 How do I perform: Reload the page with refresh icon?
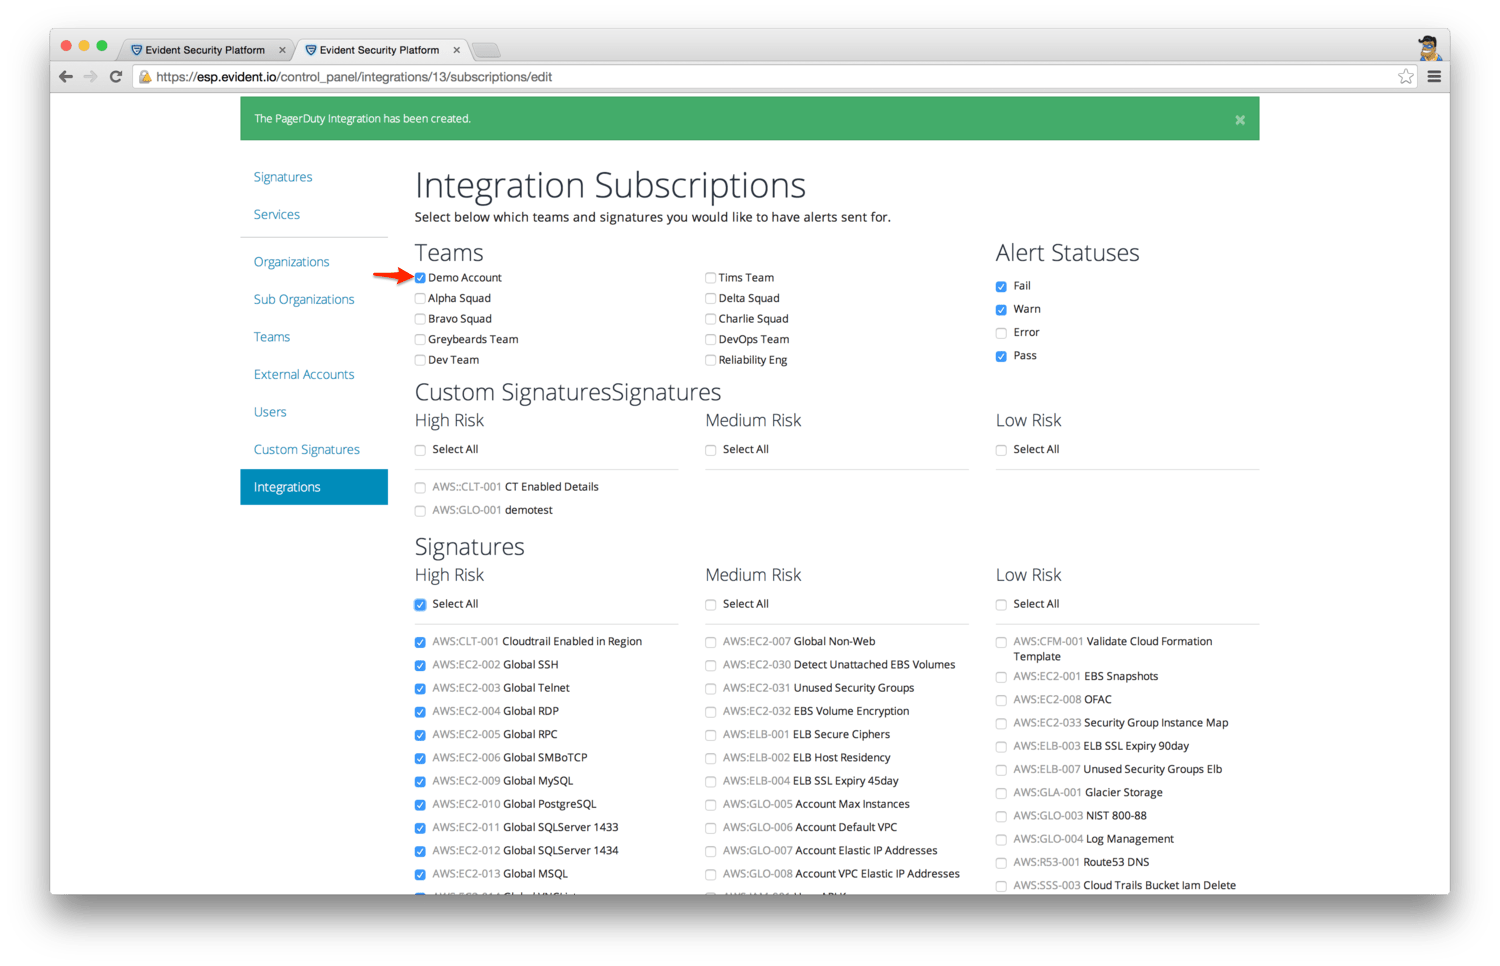116,77
